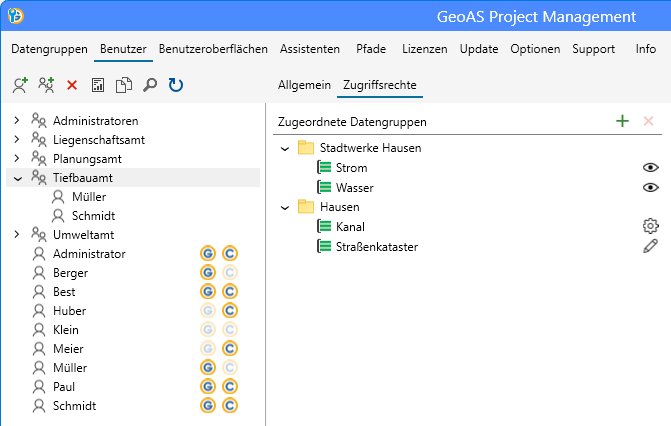671x426 pixels.
Task: Toggle the eye icon for Wasser
Action: point(651,187)
